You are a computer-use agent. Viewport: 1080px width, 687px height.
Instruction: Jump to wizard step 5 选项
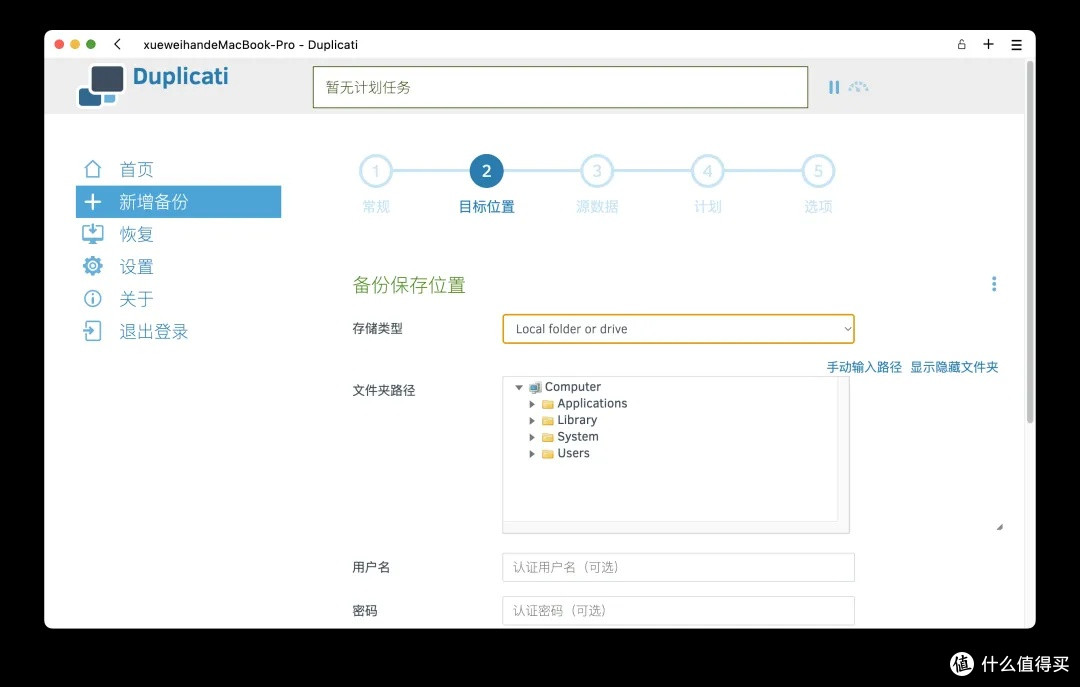coord(818,171)
